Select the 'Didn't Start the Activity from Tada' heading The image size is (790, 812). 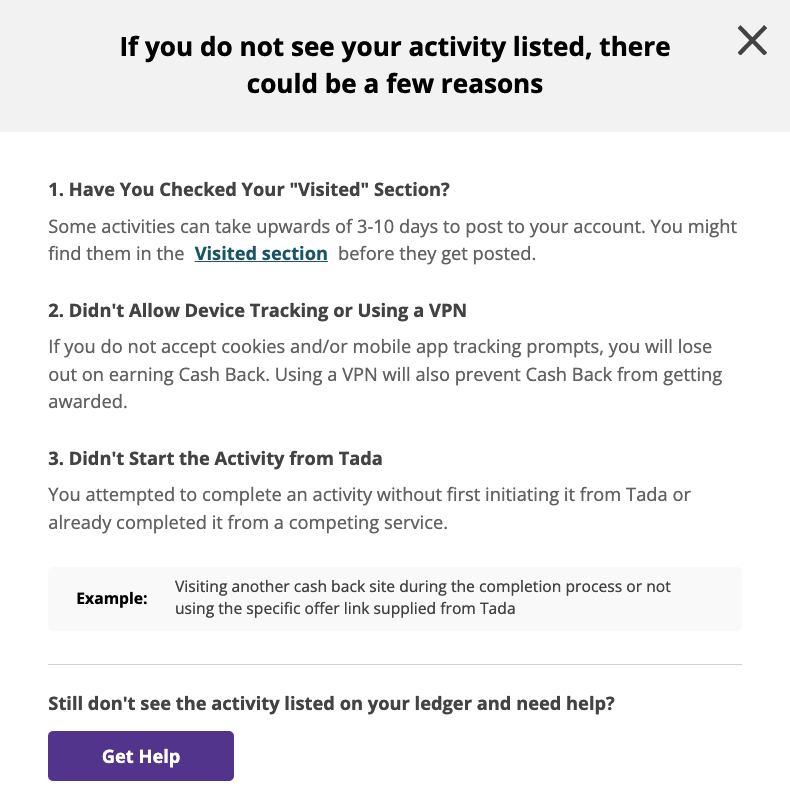(x=215, y=458)
